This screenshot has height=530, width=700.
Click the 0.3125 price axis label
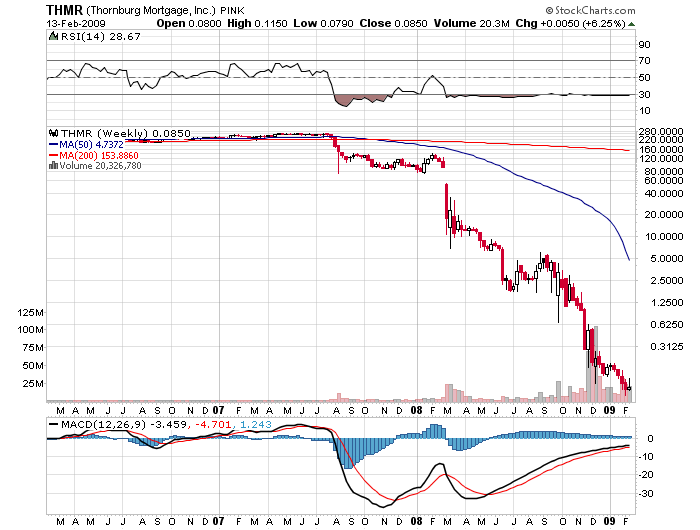[x=667, y=346]
